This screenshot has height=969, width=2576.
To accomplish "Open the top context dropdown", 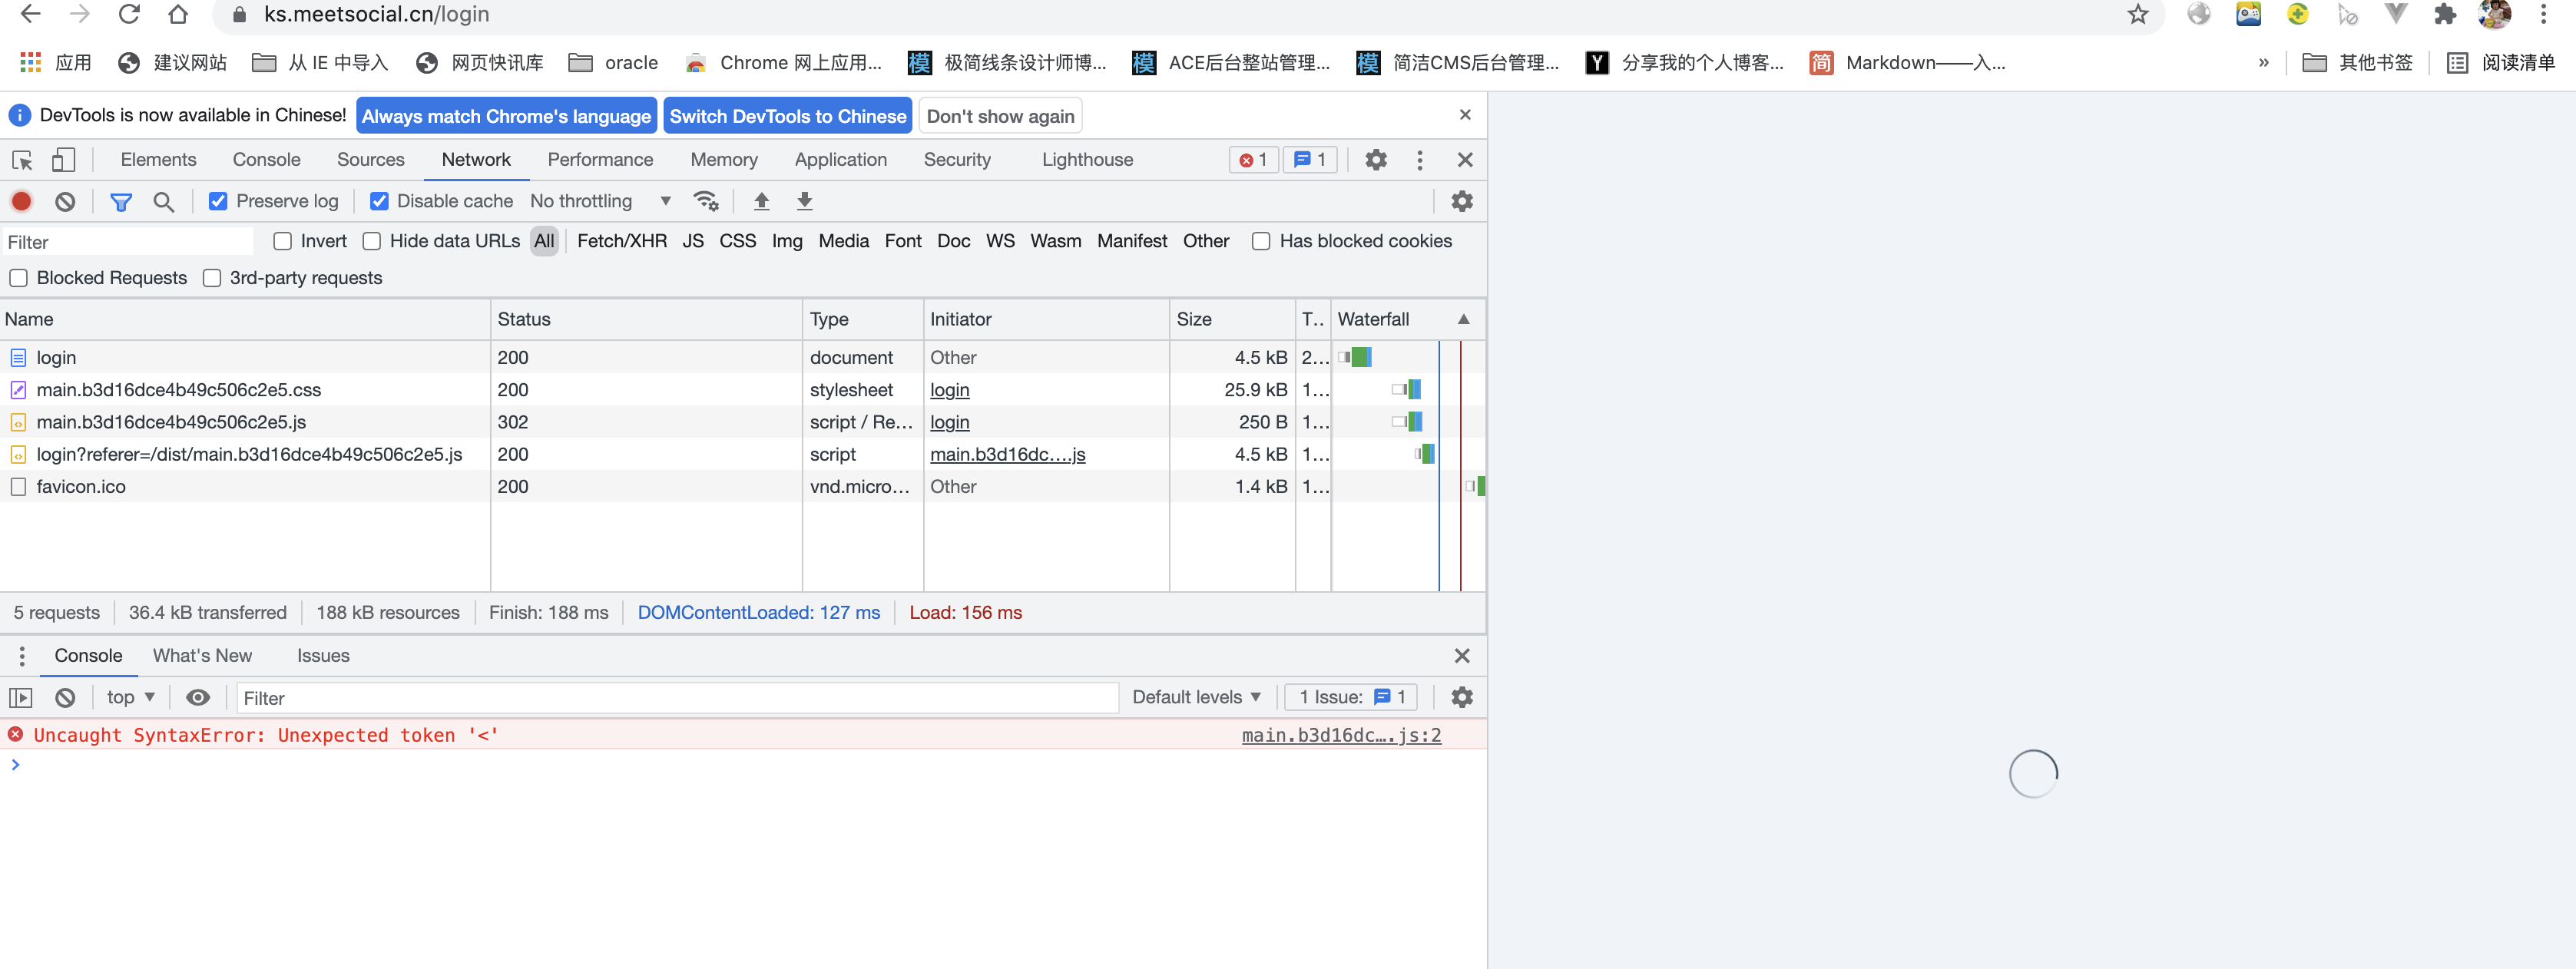I will coord(130,697).
